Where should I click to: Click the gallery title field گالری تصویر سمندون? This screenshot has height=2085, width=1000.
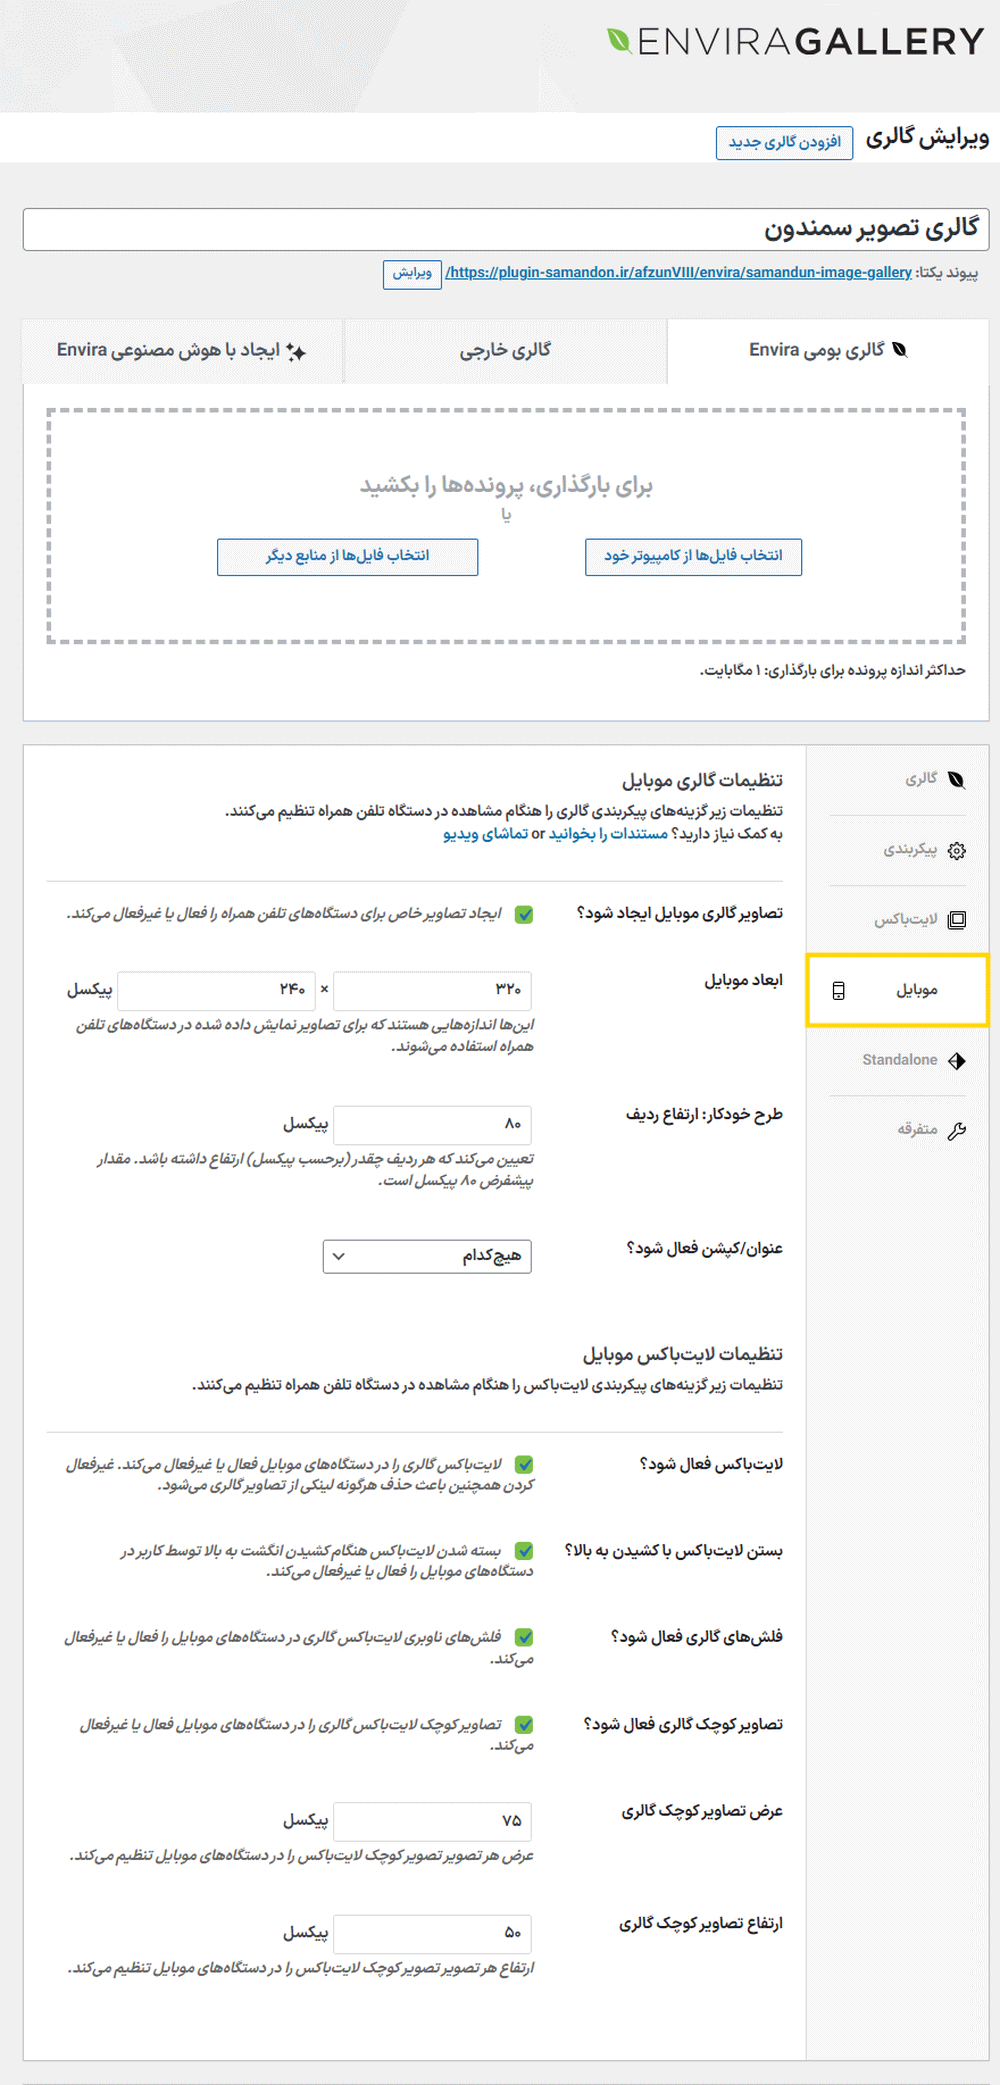coord(506,229)
